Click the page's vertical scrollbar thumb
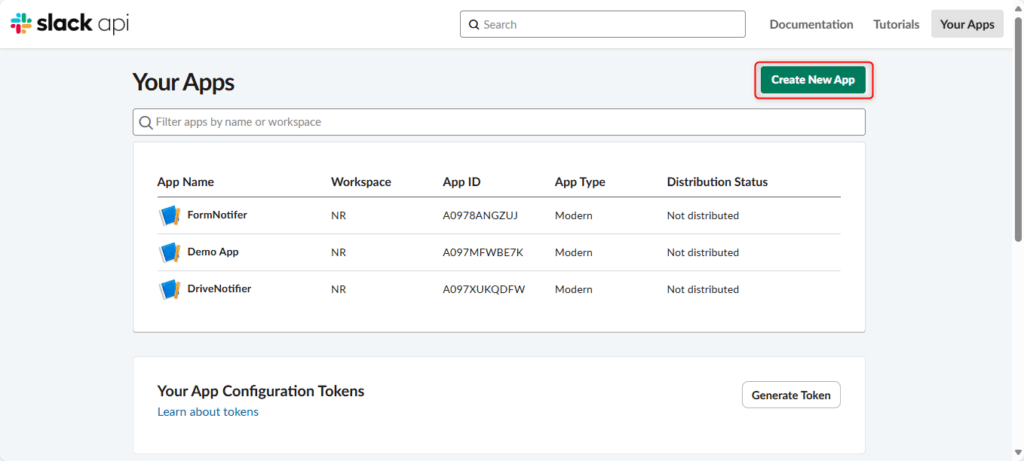The width and height of the screenshot is (1024, 461). click(x=1018, y=127)
